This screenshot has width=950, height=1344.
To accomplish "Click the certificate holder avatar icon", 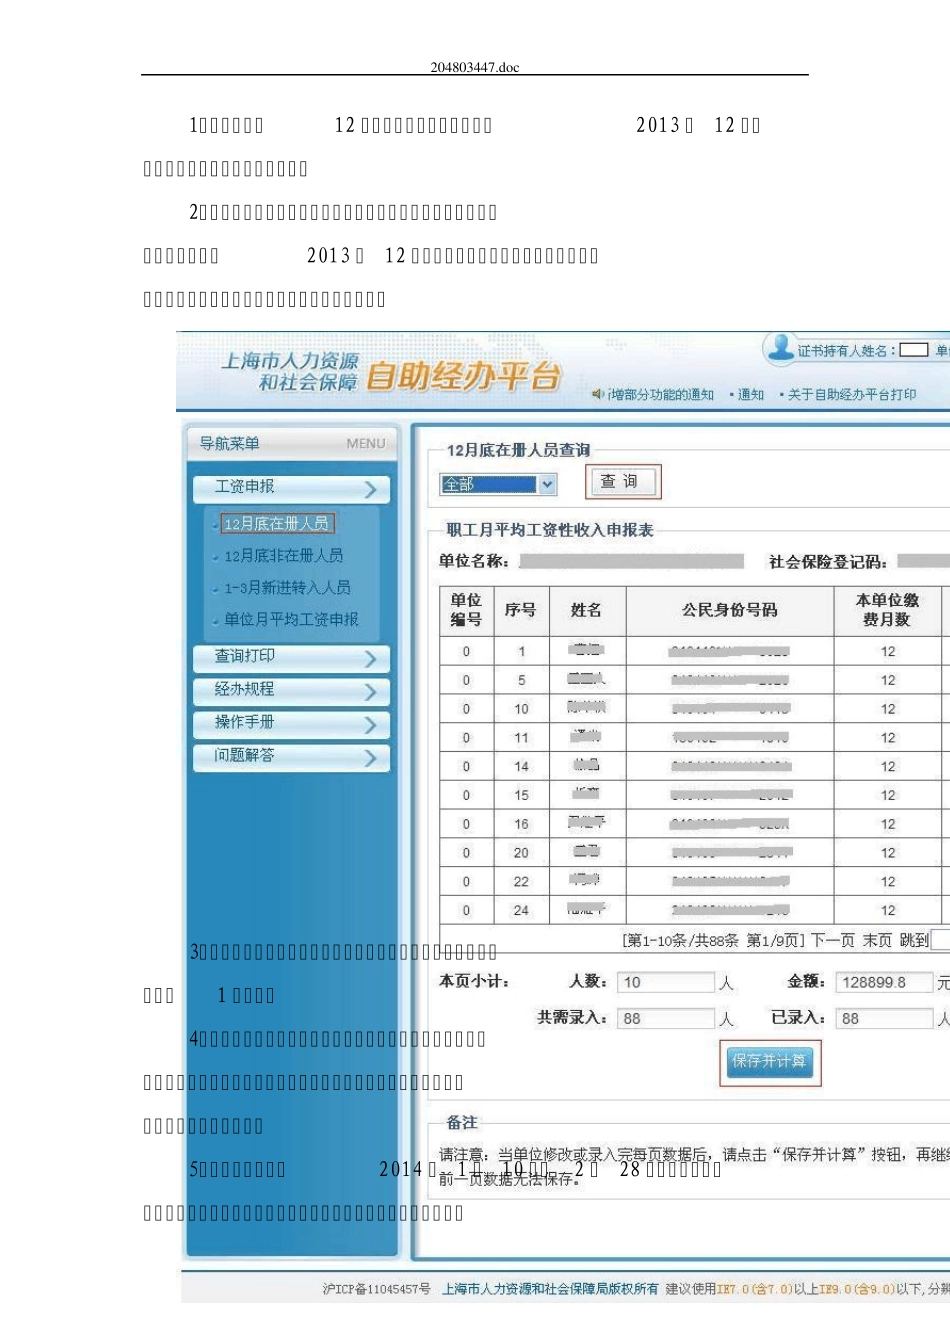I will (778, 348).
